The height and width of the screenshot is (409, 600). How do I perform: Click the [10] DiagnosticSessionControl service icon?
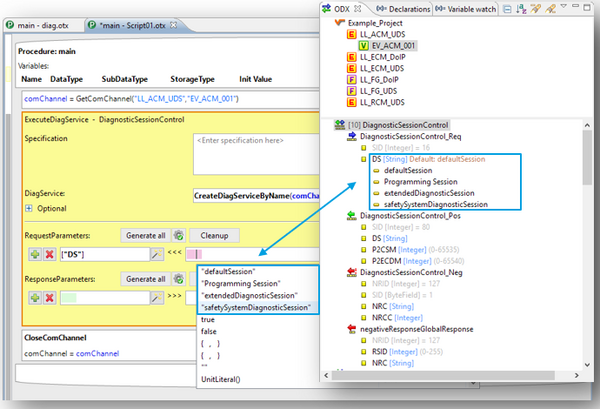coord(339,125)
